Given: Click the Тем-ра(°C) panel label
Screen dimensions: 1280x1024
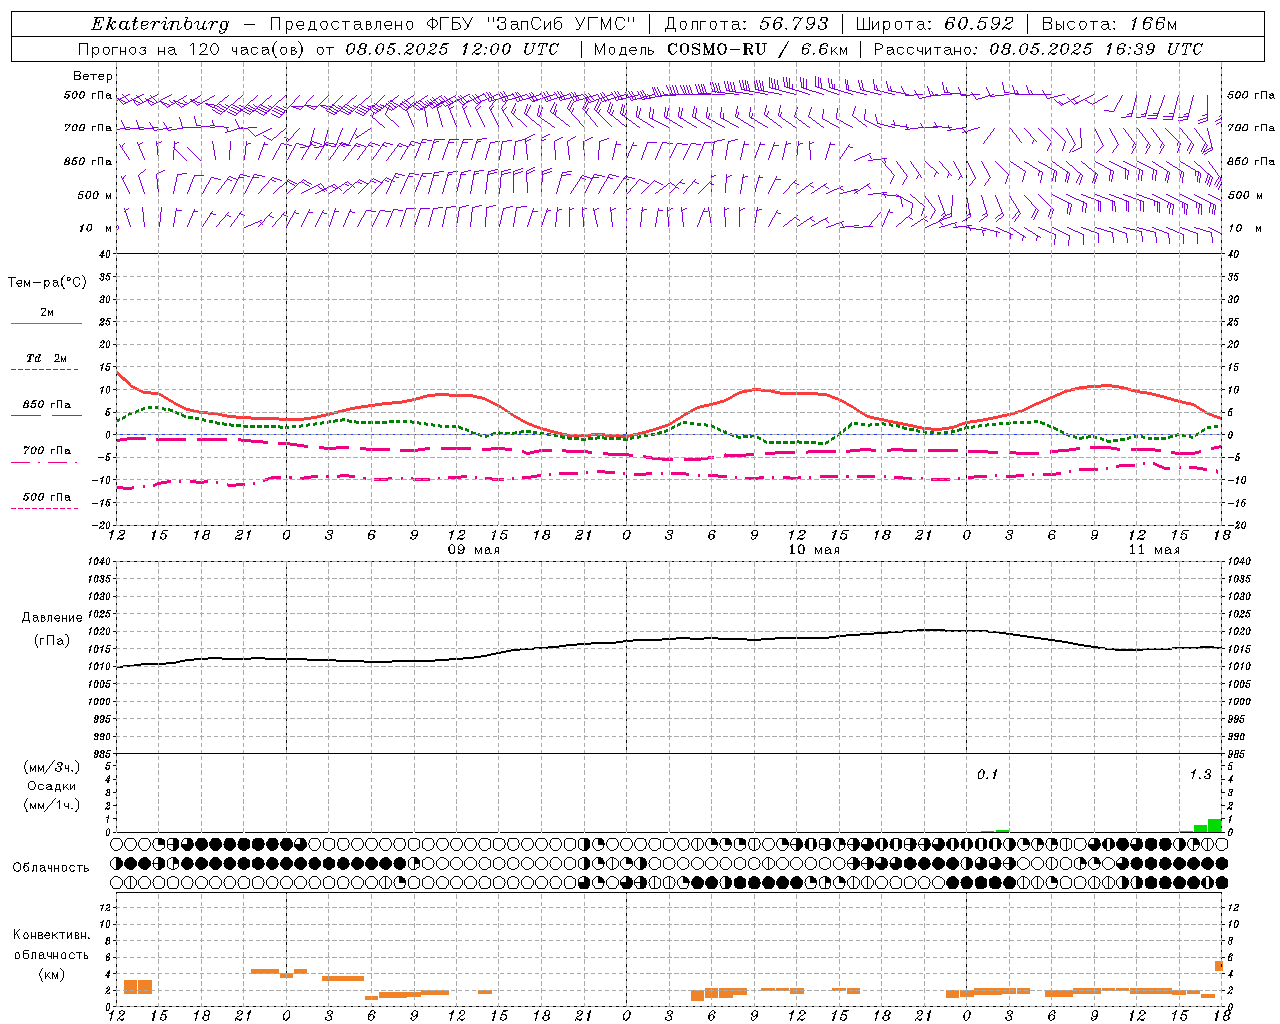Looking at the screenshot, I should click(x=47, y=283).
